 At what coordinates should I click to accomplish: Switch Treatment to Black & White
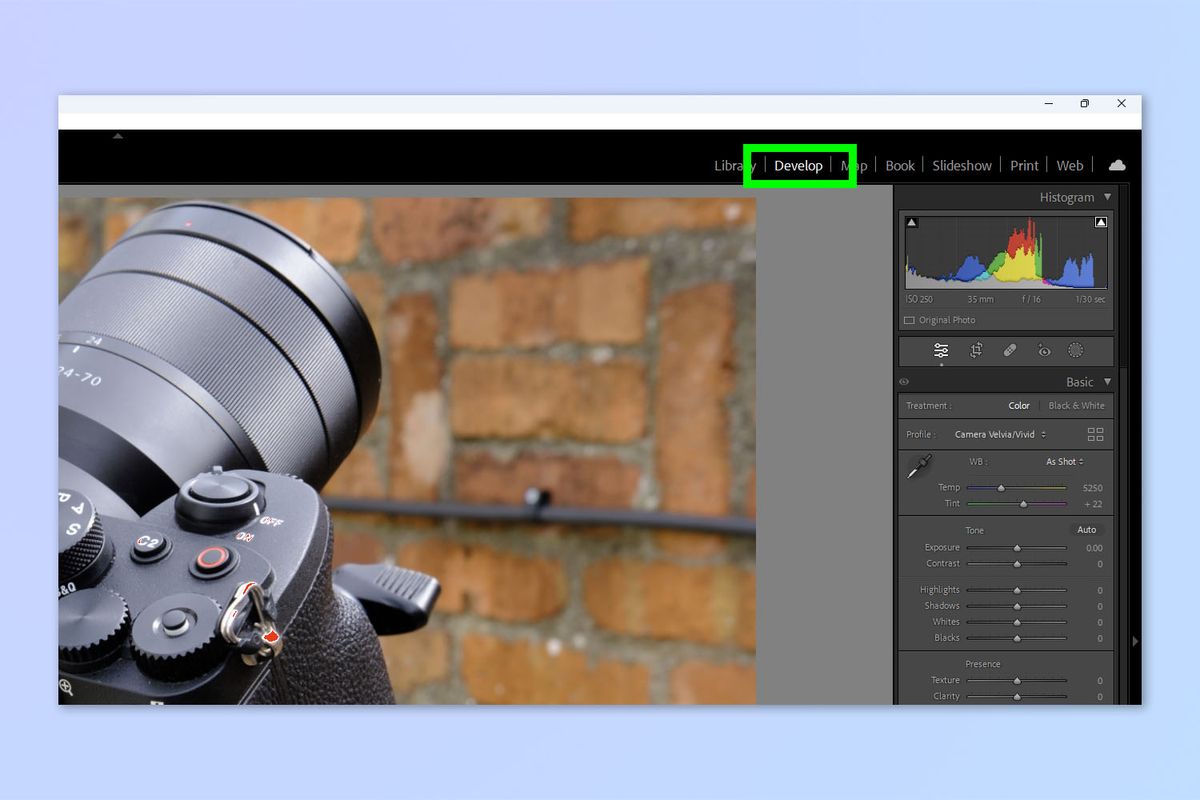[x=1077, y=405]
